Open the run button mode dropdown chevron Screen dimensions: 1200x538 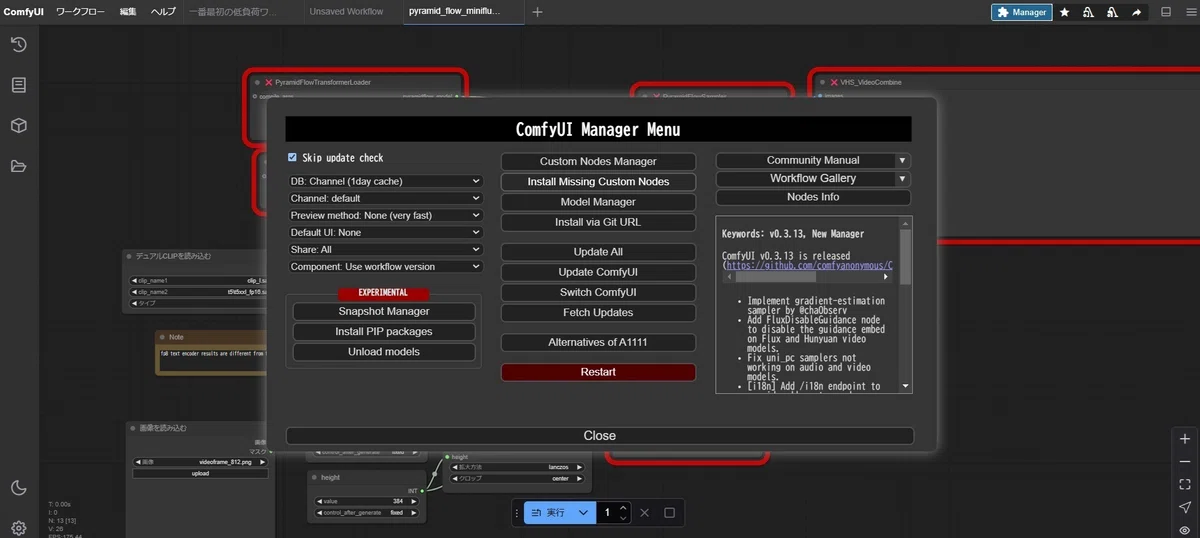tap(584, 513)
